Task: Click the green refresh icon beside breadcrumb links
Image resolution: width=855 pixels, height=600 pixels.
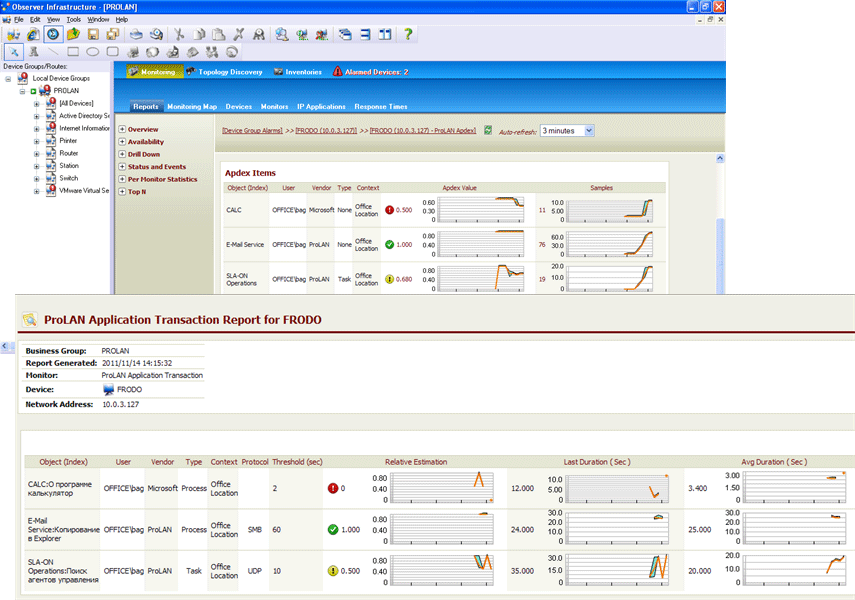Action: (488, 130)
